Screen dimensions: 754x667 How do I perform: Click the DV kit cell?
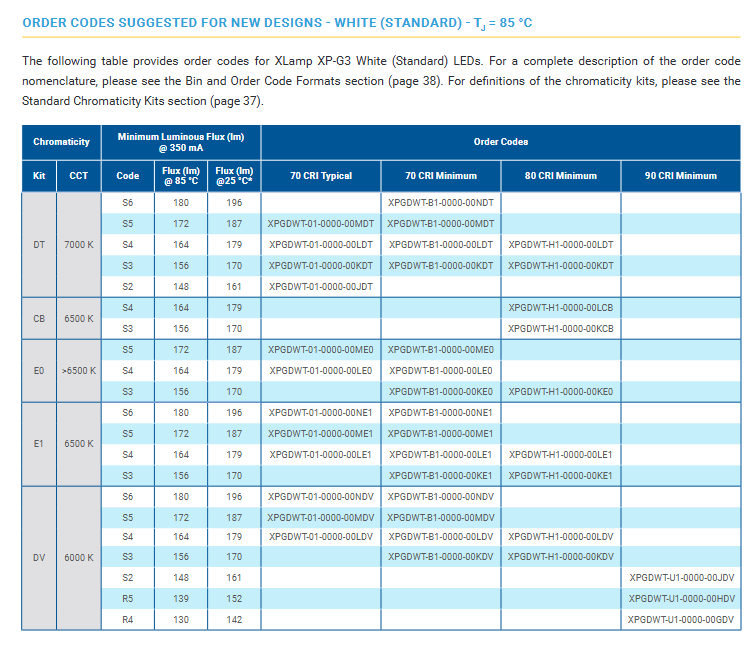(39, 558)
